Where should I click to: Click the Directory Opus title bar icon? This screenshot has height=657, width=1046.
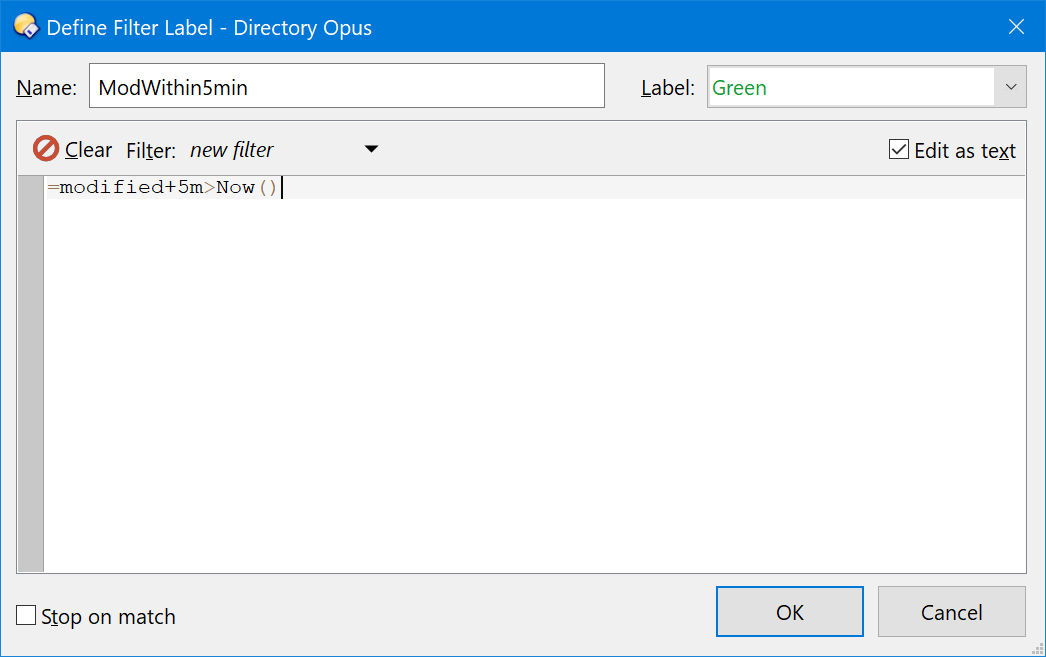[26, 27]
